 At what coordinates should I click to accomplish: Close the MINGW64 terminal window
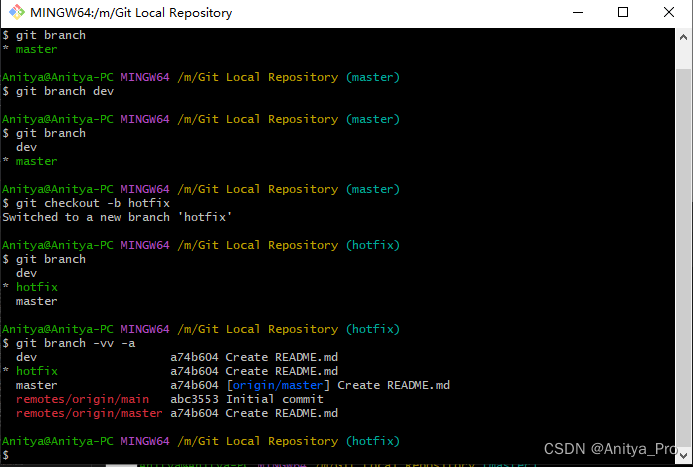(669, 12)
